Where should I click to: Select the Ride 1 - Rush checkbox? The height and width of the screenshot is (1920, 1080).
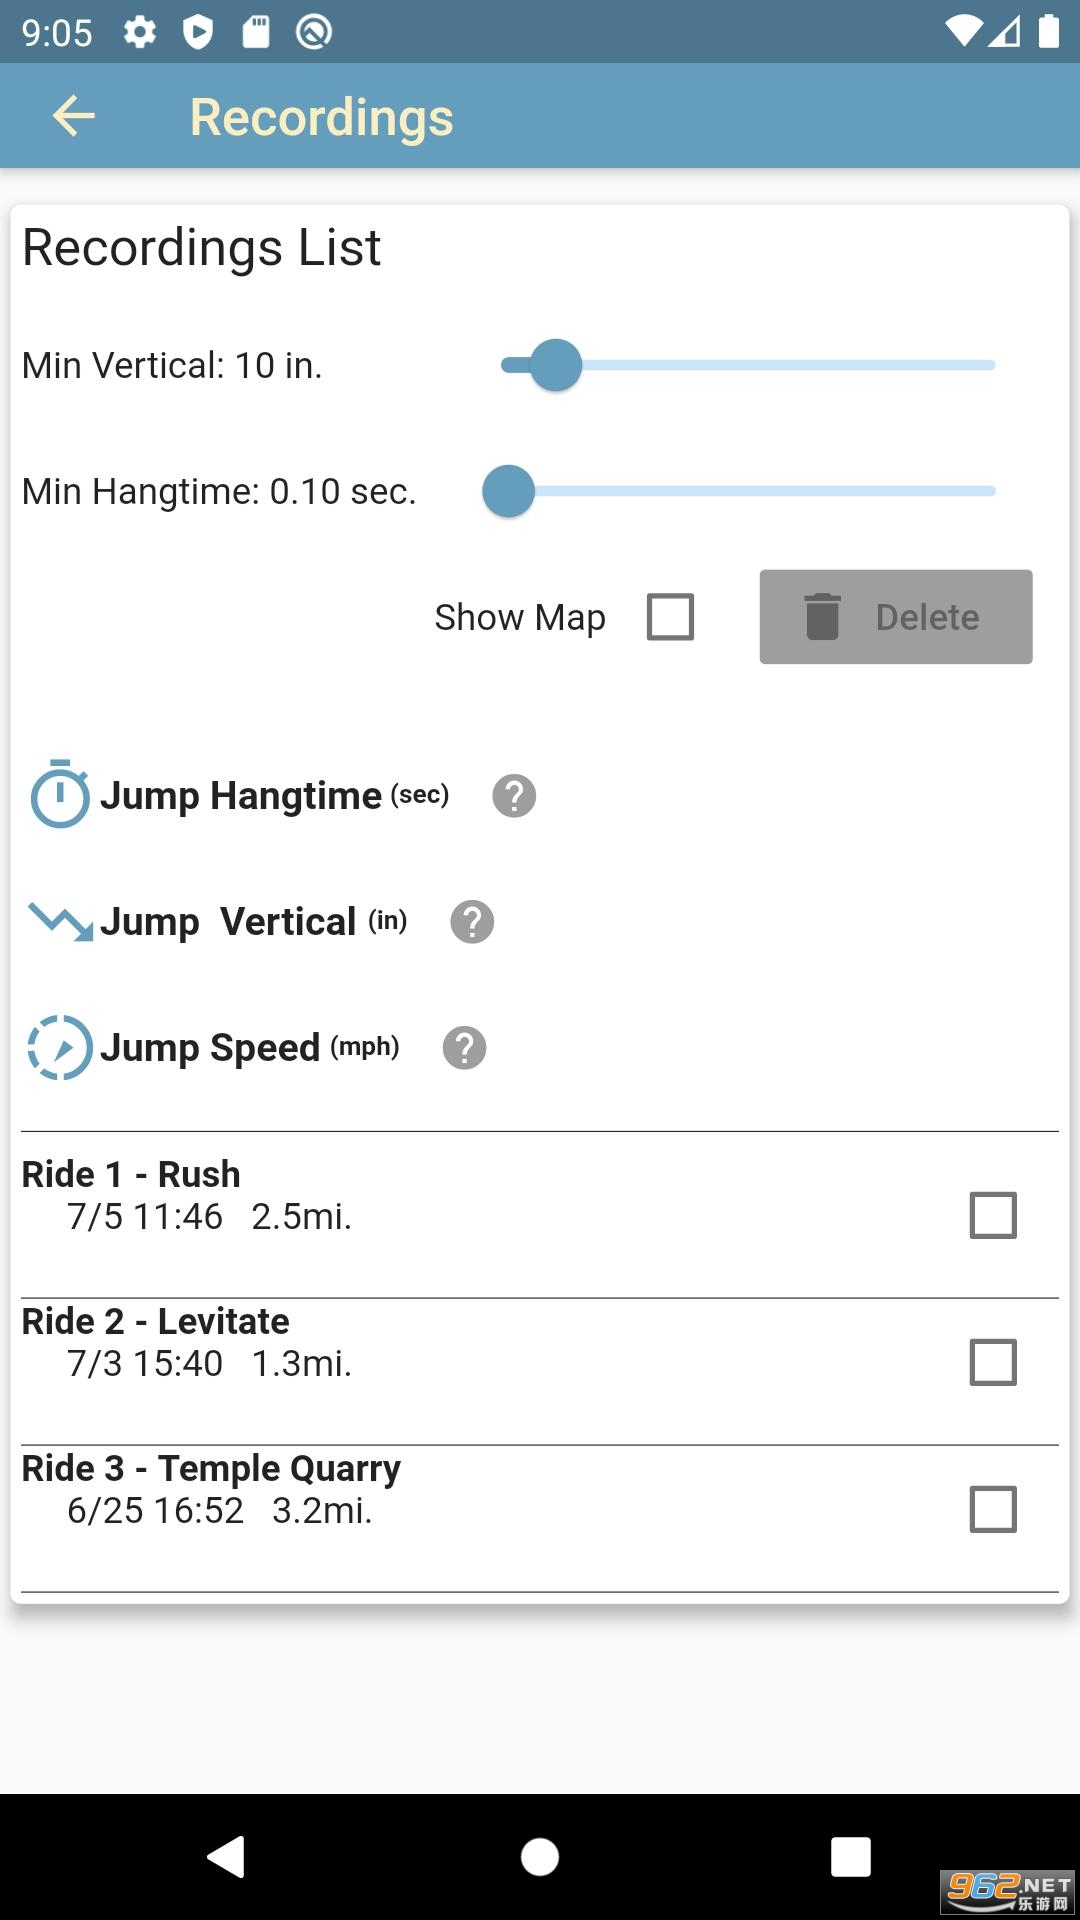click(993, 1215)
